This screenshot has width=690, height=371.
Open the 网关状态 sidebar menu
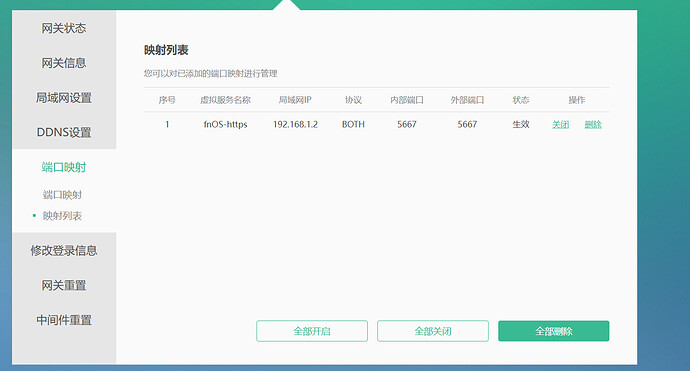pyautogui.click(x=64, y=28)
